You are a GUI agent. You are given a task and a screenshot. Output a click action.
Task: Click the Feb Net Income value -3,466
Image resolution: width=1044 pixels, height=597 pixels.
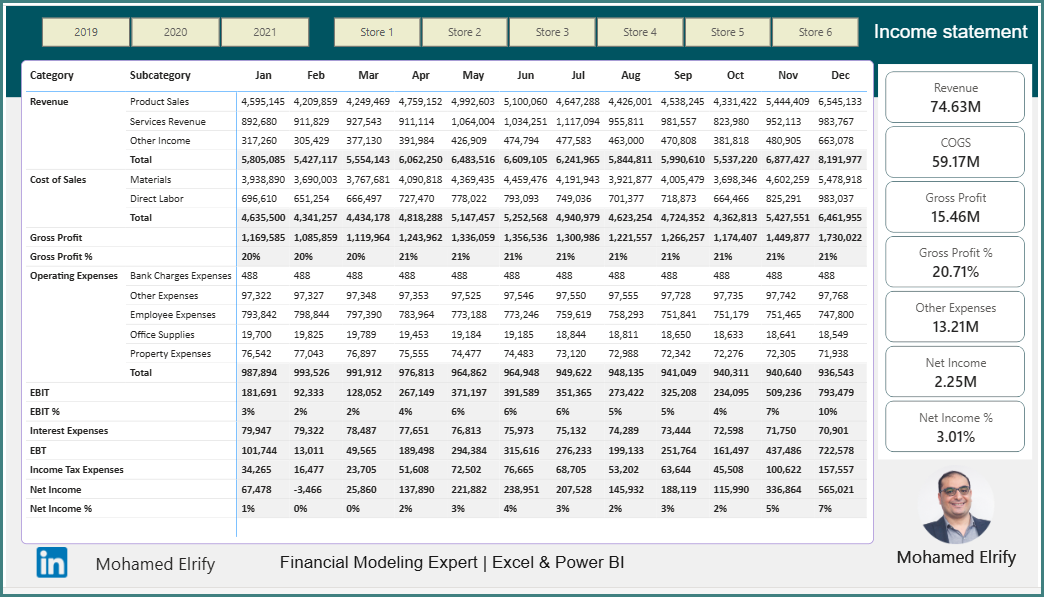pos(308,489)
